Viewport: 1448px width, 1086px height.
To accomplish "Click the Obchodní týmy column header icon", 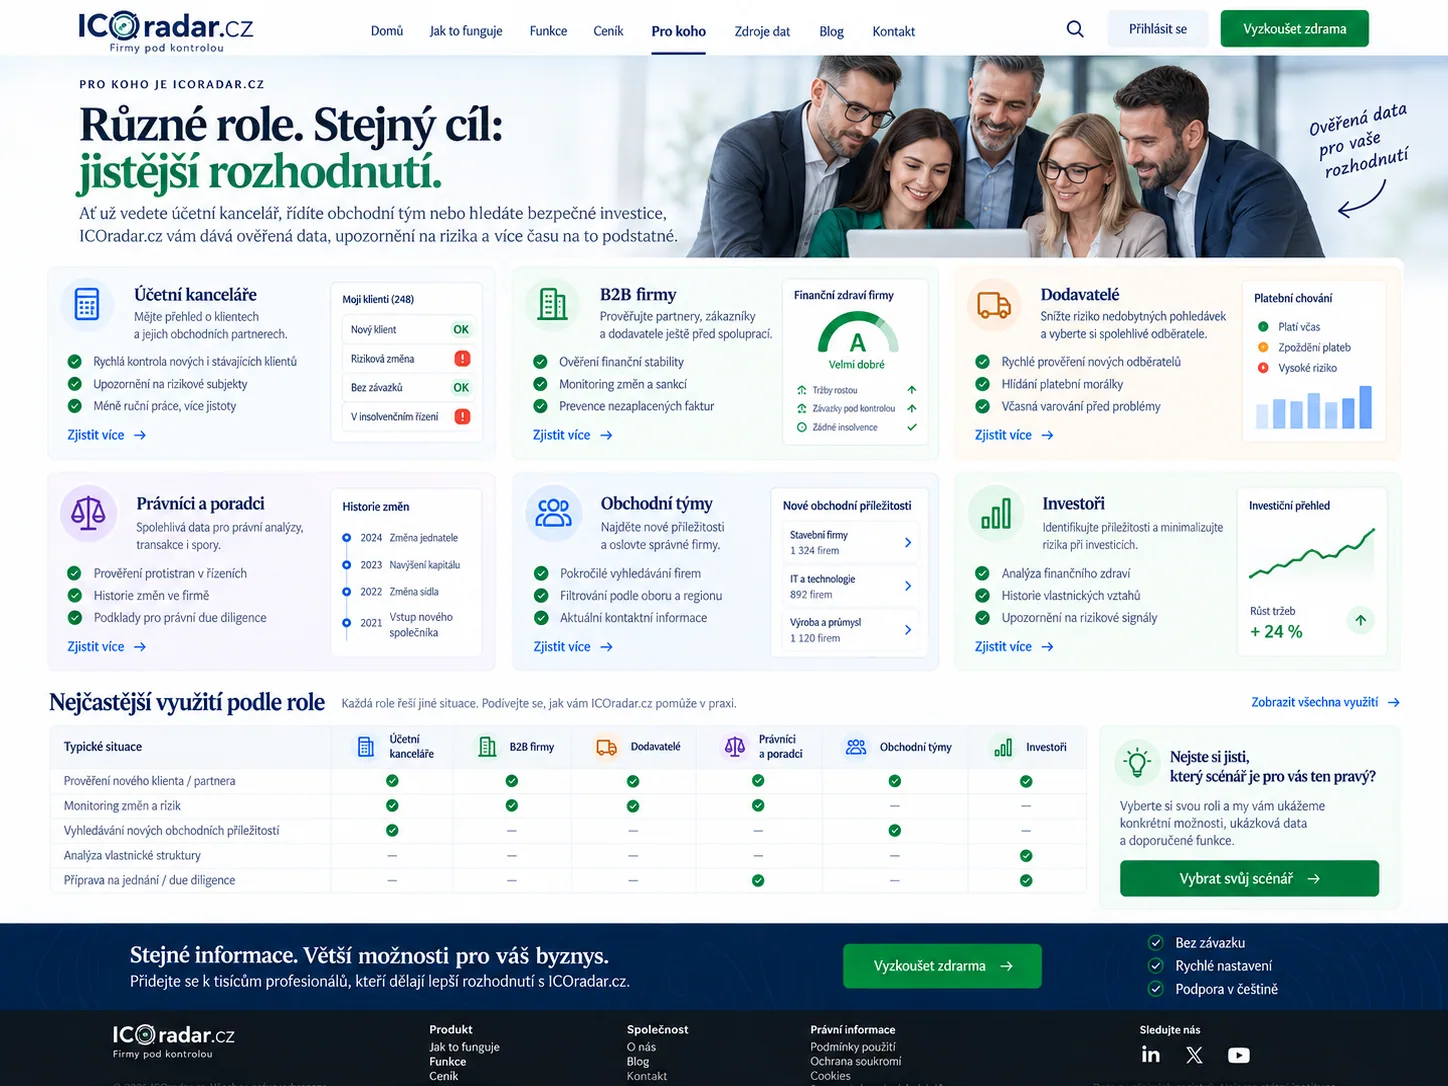I will click(x=856, y=747).
